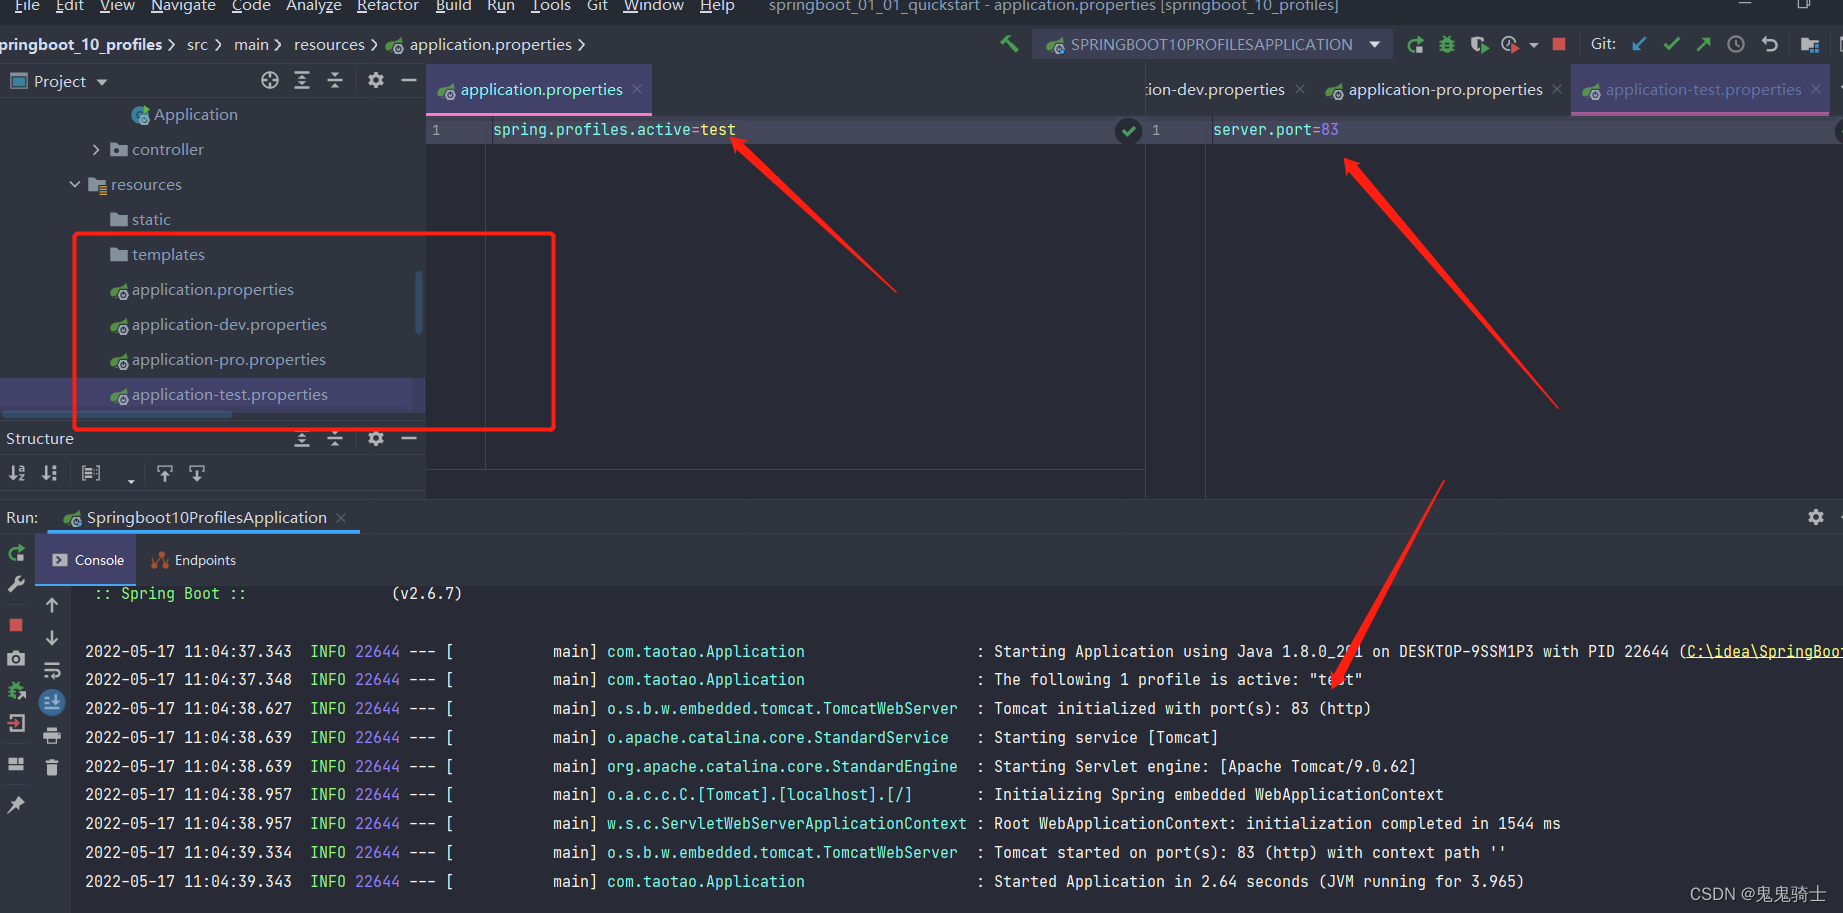This screenshot has width=1843, height=913.
Task: Close the Springboot10ProfilesApplication run tab
Action: tap(341, 517)
